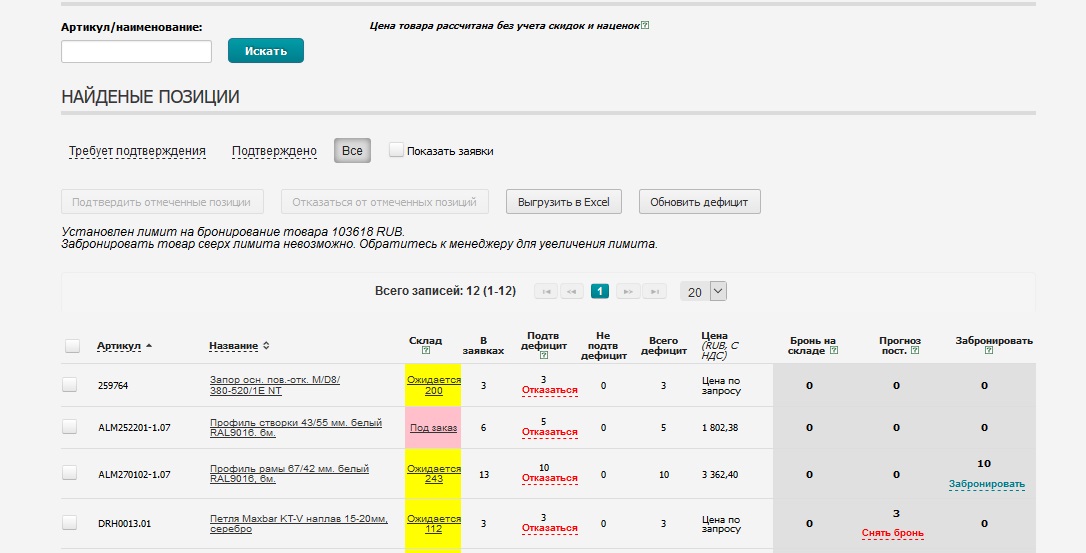Click help icon beside Бронь на складе
This screenshot has height=553, width=1086.
pos(834,351)
